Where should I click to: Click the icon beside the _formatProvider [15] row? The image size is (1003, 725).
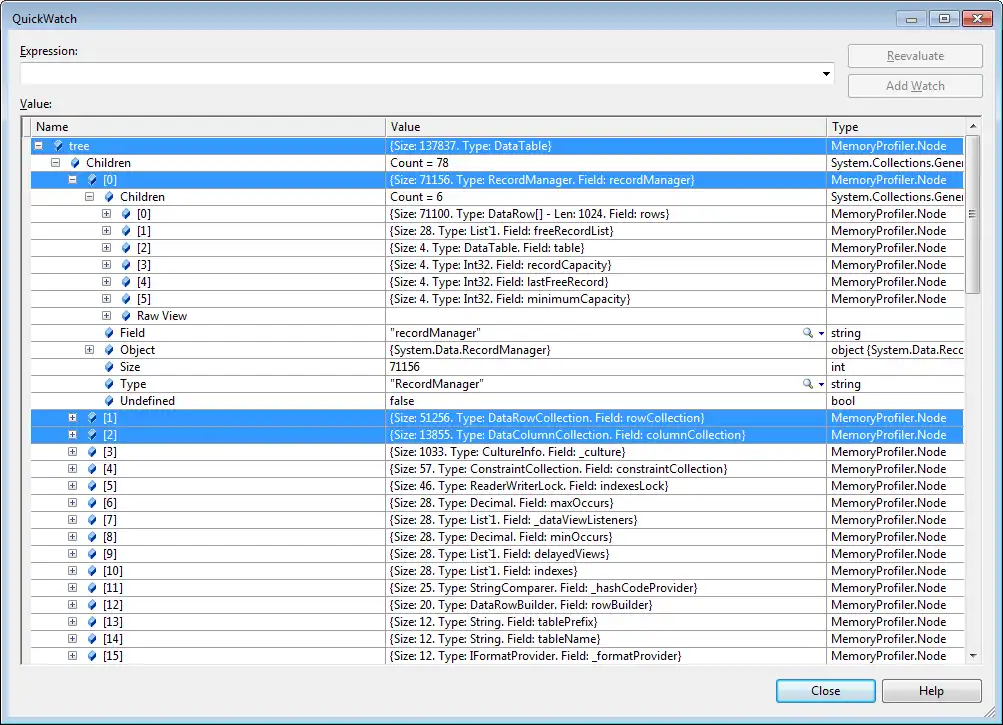(x=92, y=655)
